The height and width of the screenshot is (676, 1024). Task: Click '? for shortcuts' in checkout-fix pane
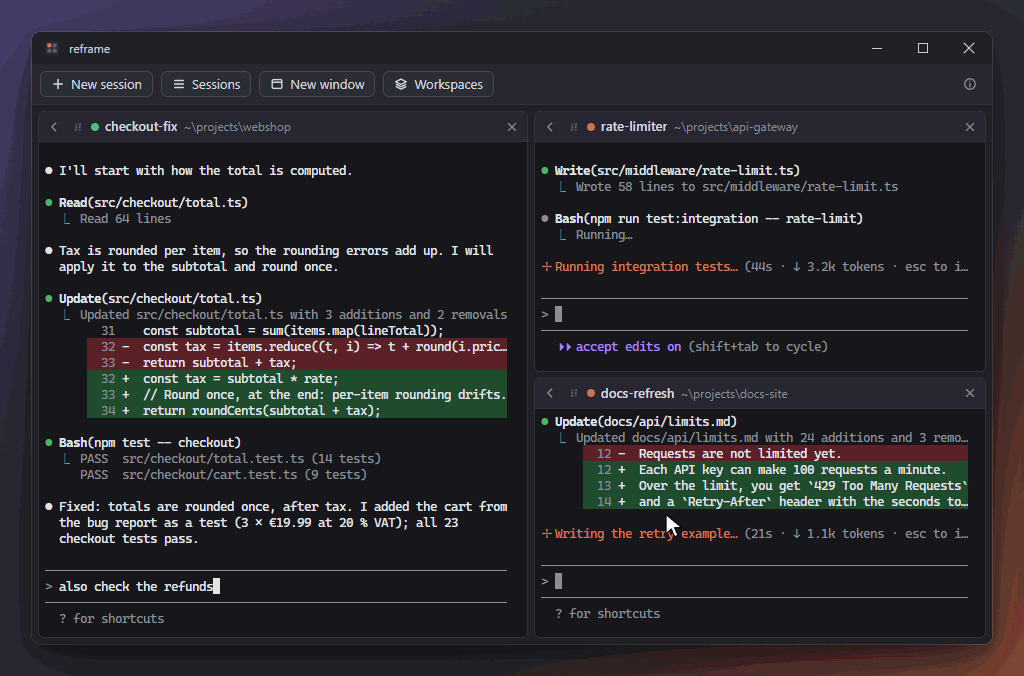(x=112, y=619)
